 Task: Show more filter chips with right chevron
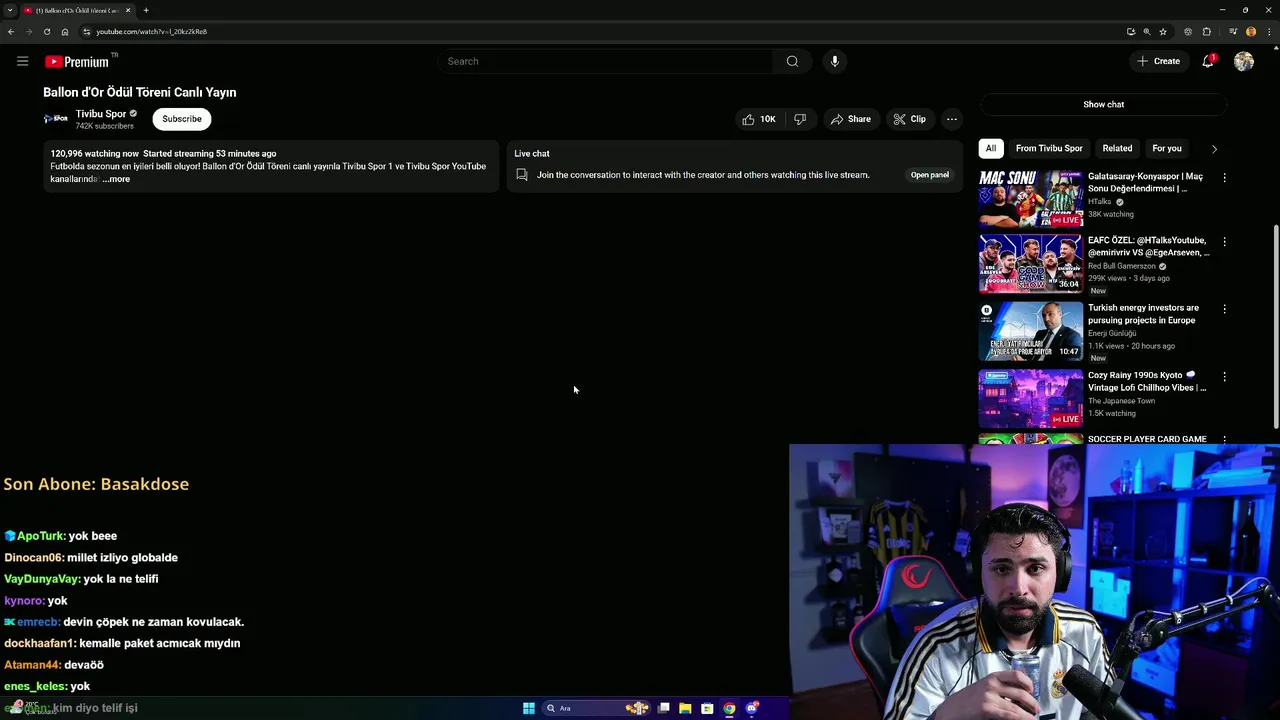(x=1214, y=149)
